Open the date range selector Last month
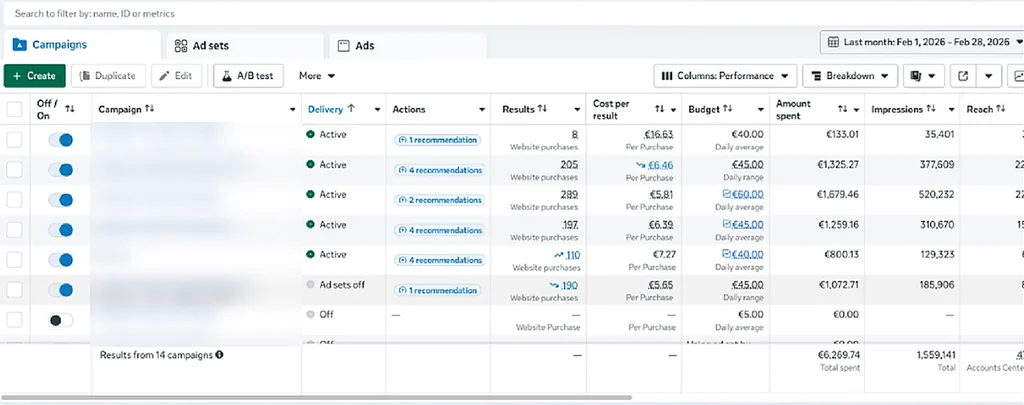The image size is (1024, 405). pyautogui.click(x=921, y=42)
